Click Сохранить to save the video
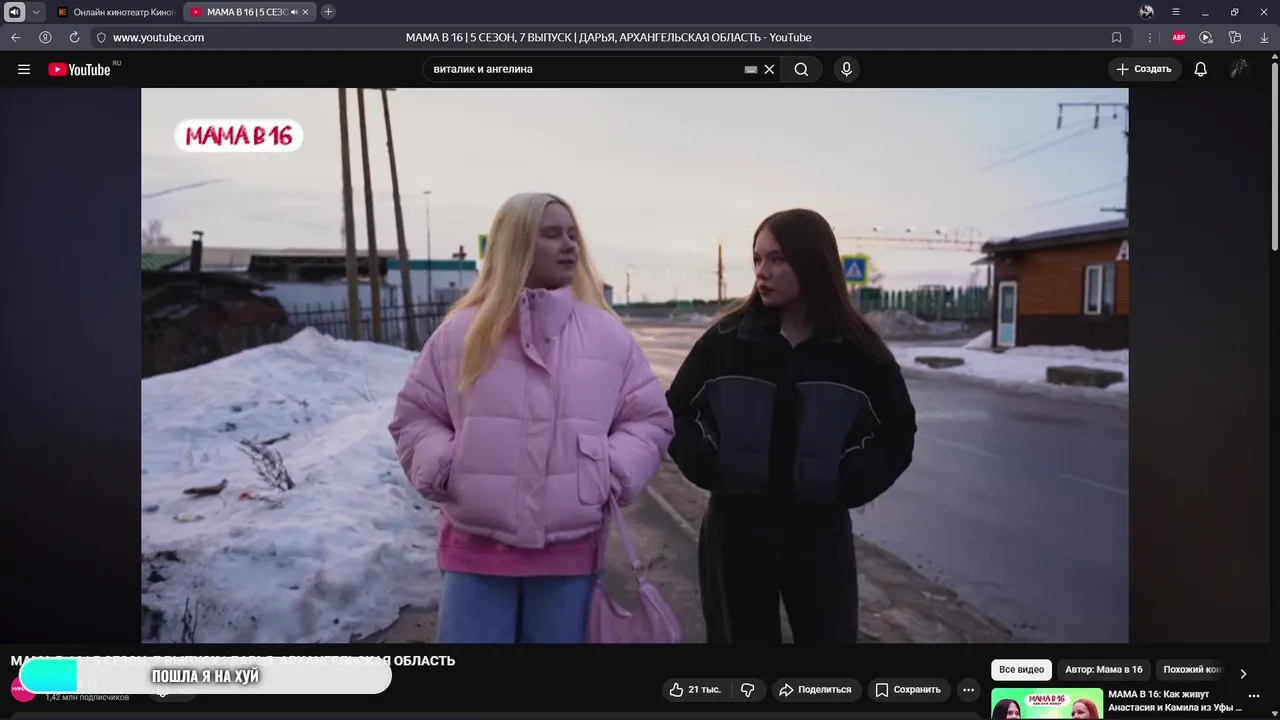 click(908, 689)
